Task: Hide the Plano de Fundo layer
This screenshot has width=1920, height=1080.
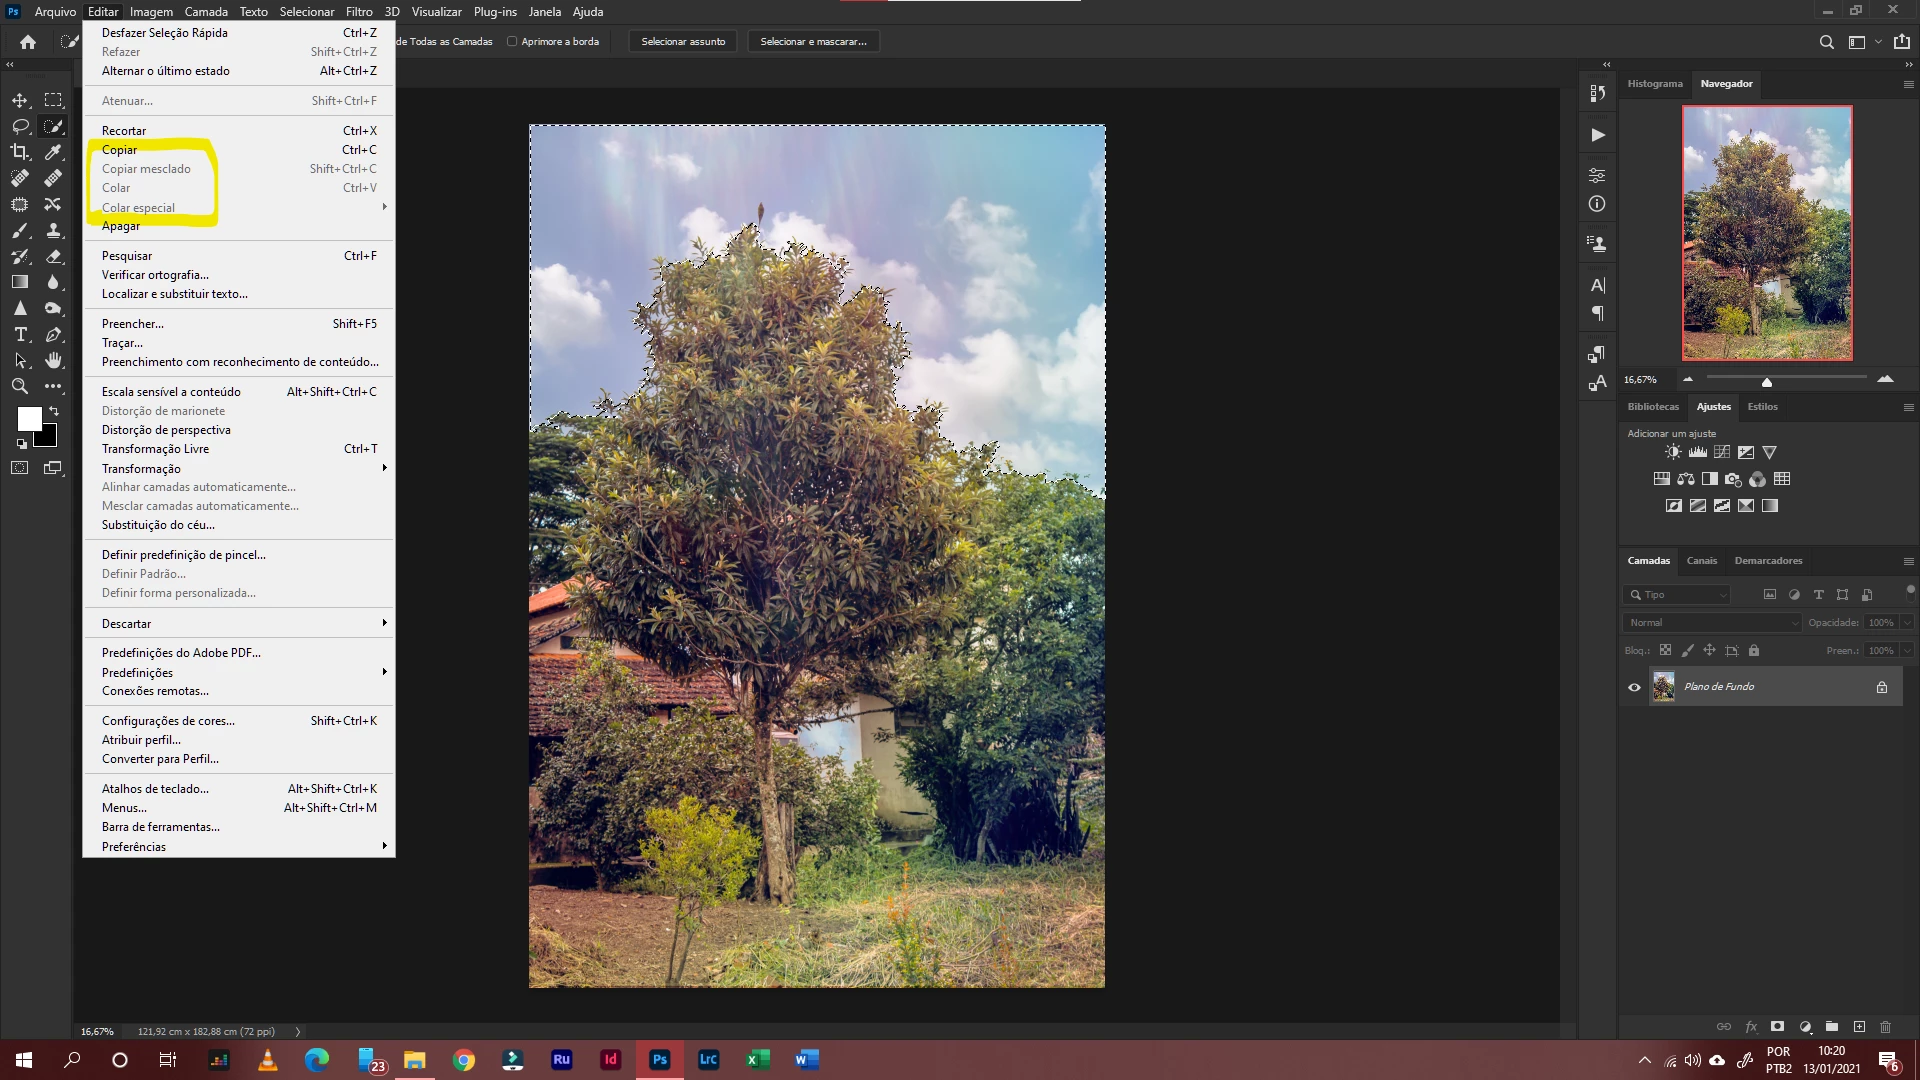Action: [x=1634, y=687]
